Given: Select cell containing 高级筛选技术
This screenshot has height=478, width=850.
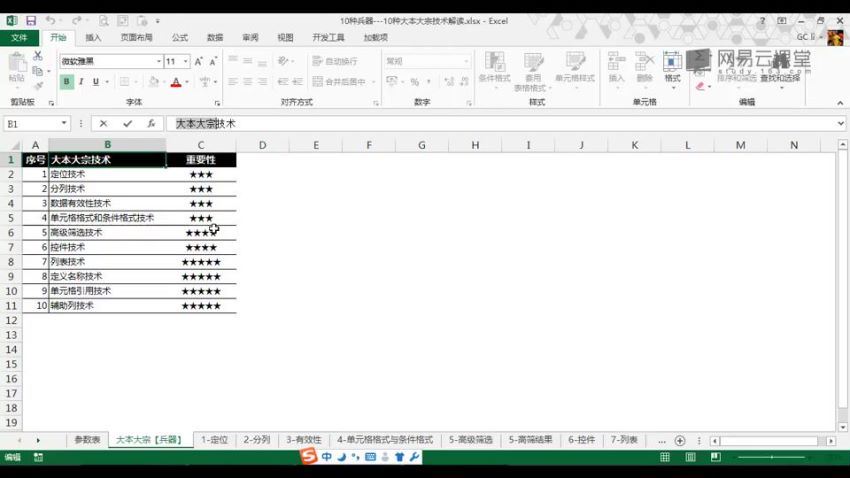Looking at the screenshot, I should coord(107,232).
